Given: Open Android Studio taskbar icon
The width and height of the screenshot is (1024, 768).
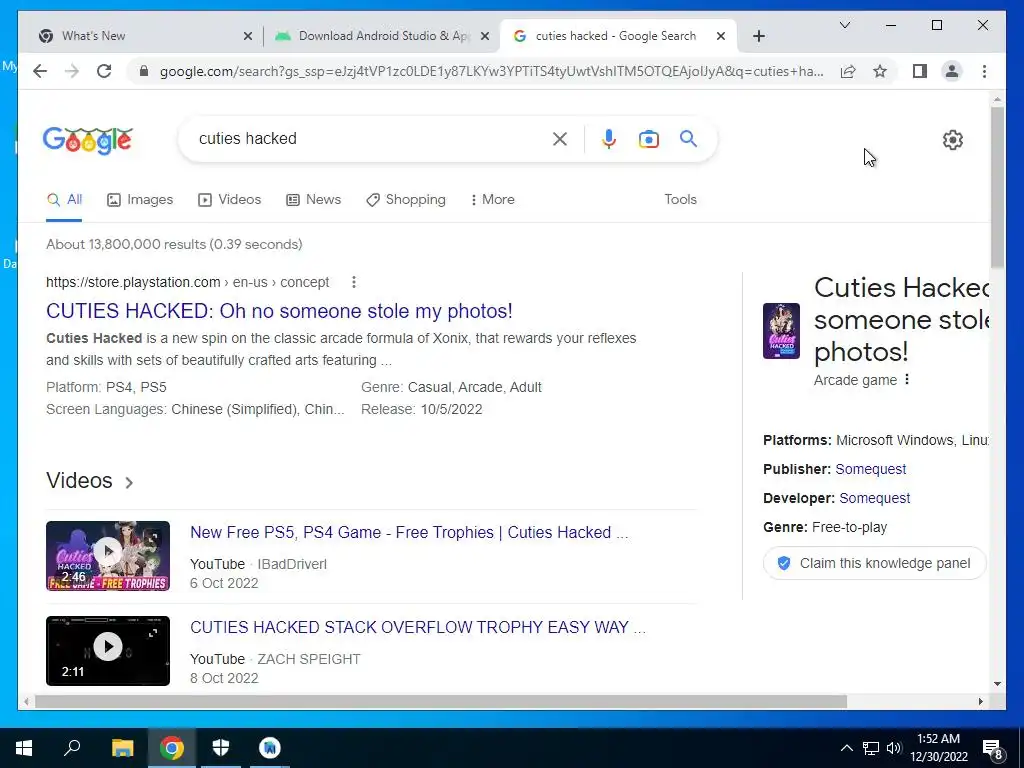Looking at the screenshot, I should click(269, 748).
